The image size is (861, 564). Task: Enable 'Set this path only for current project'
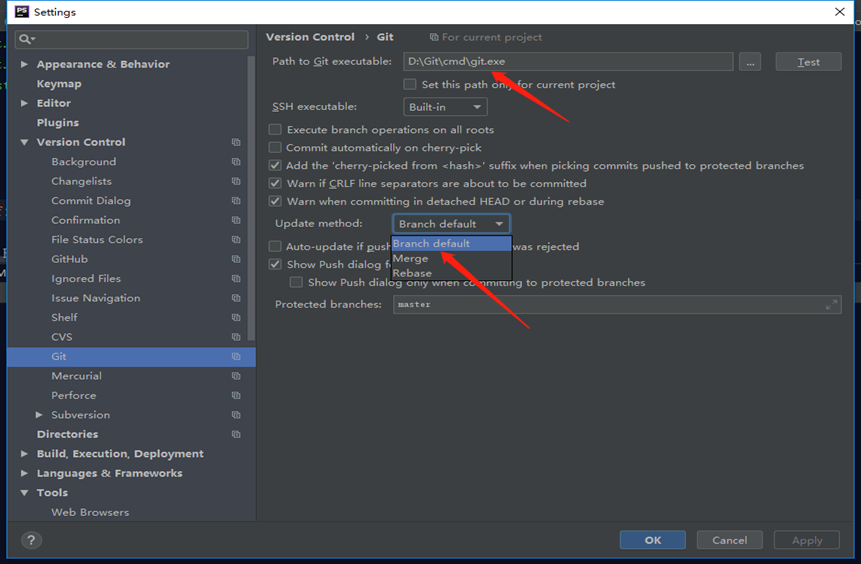coord(410,85)
